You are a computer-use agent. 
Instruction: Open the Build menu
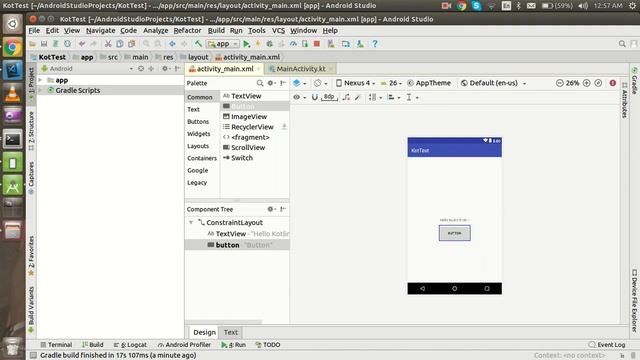point(216,31)
